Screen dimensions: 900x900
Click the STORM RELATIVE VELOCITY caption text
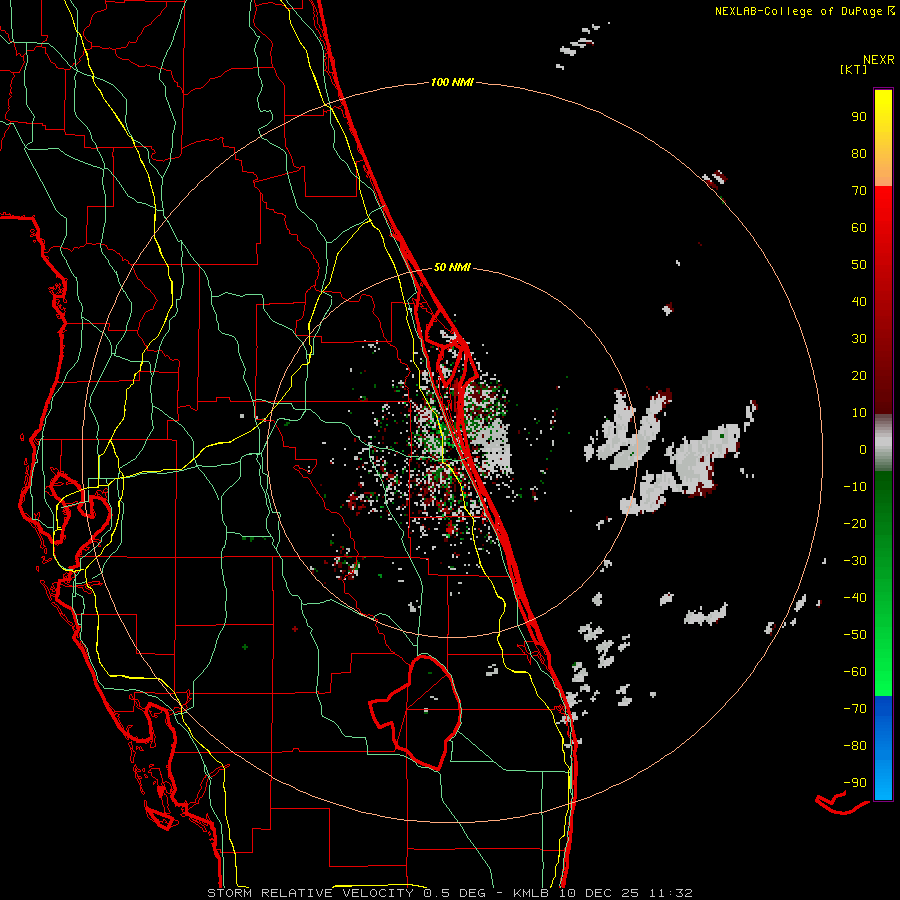click(310, 893)
